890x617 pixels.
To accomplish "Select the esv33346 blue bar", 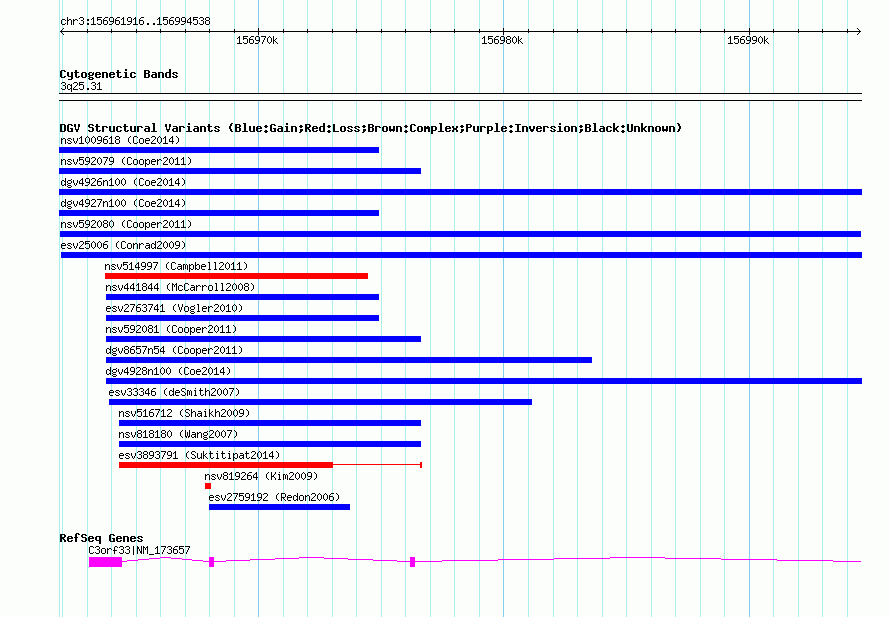I will (320, 402).
